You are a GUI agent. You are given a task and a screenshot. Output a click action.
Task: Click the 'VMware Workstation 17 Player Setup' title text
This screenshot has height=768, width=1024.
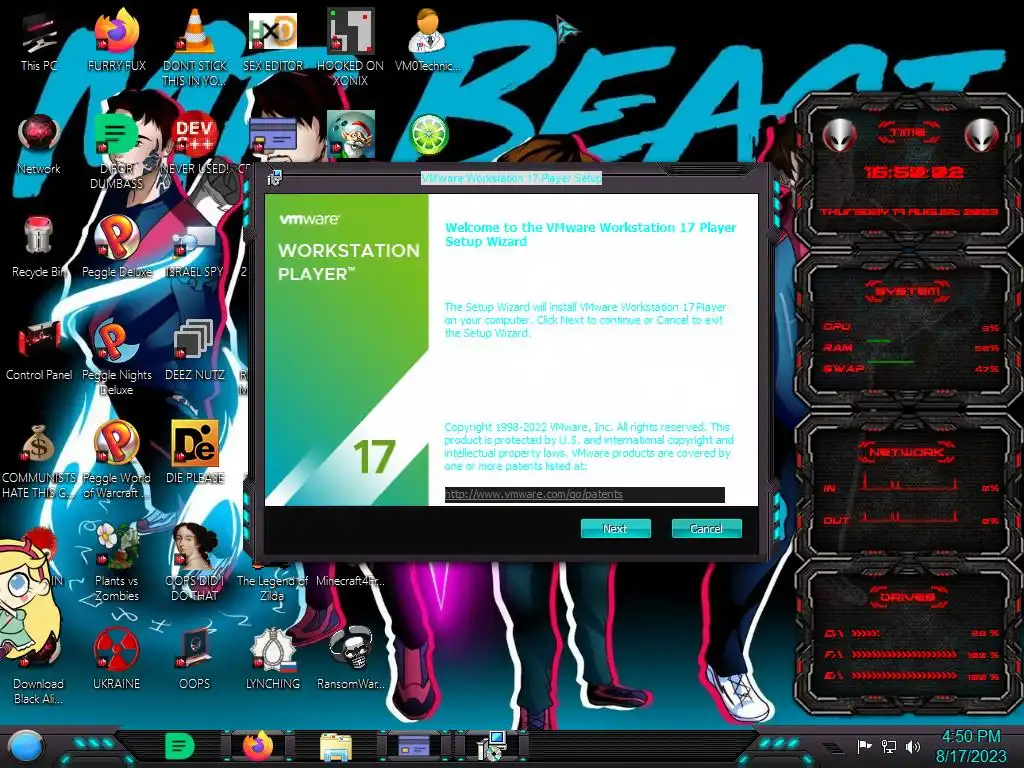pos(511,178)
